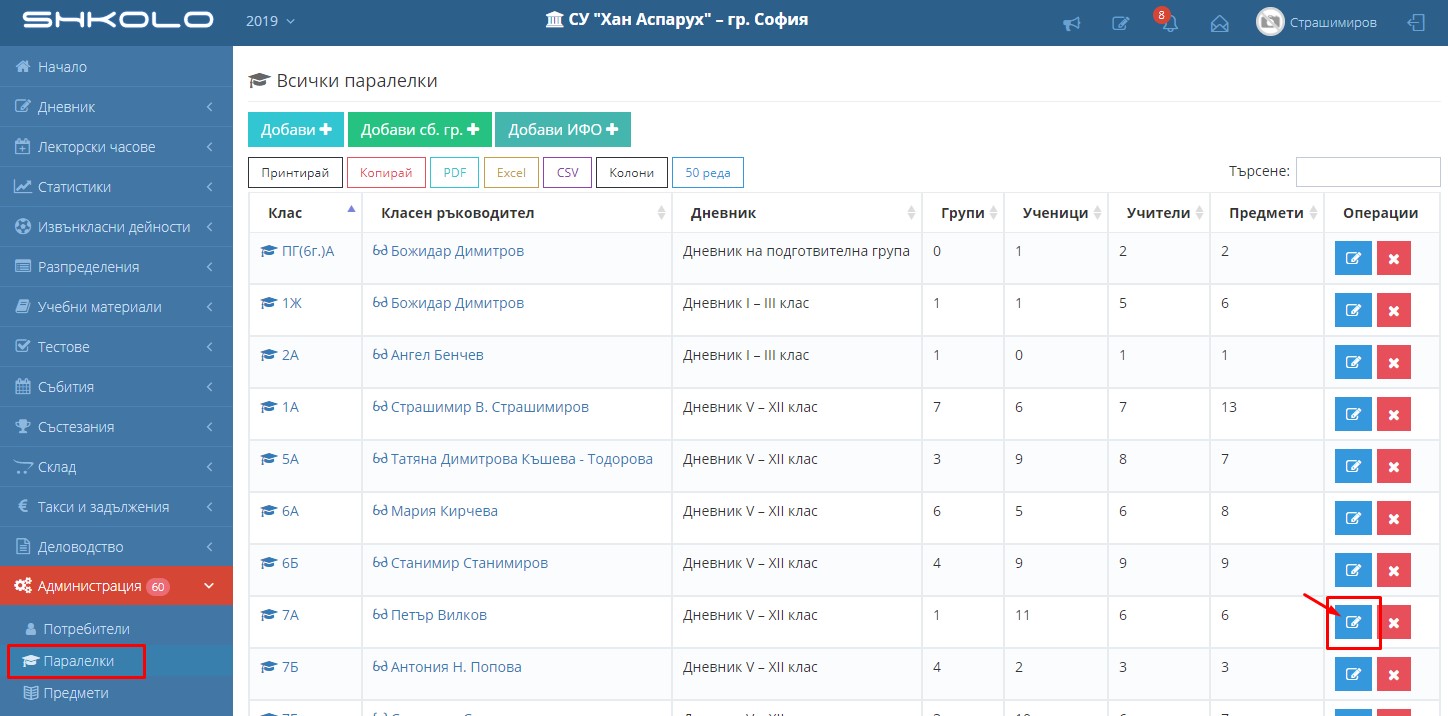Screen dimensions: 1448x716
Task: Delete the 6Б class row
Action: coord(1394,570)
